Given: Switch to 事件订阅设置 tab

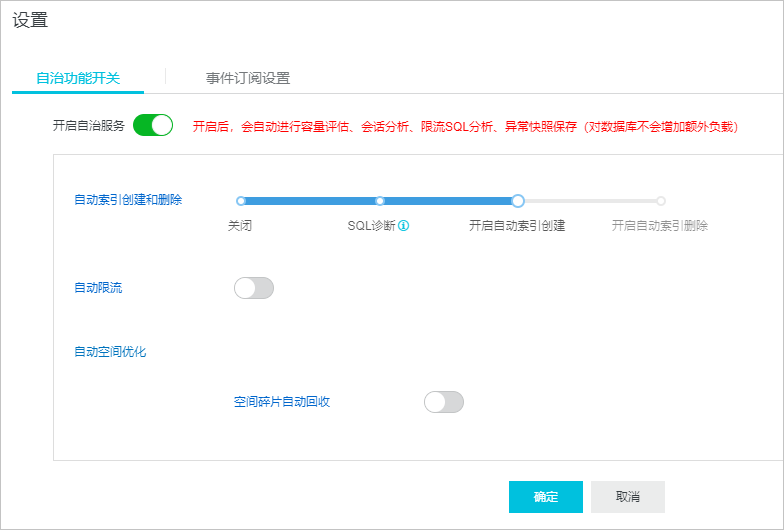Looking at the screenshot, I should [x=248, y=78].
